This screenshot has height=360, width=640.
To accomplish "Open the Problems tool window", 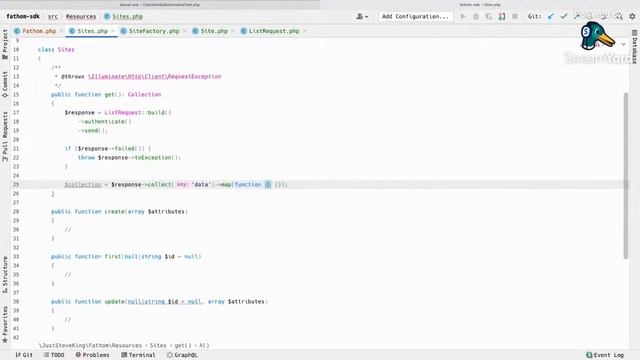I will 92,355.
